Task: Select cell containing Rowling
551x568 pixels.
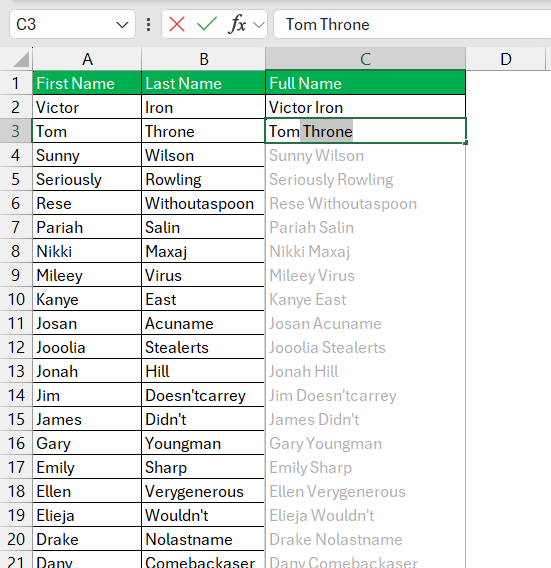Action: click(x=203, y=179)
